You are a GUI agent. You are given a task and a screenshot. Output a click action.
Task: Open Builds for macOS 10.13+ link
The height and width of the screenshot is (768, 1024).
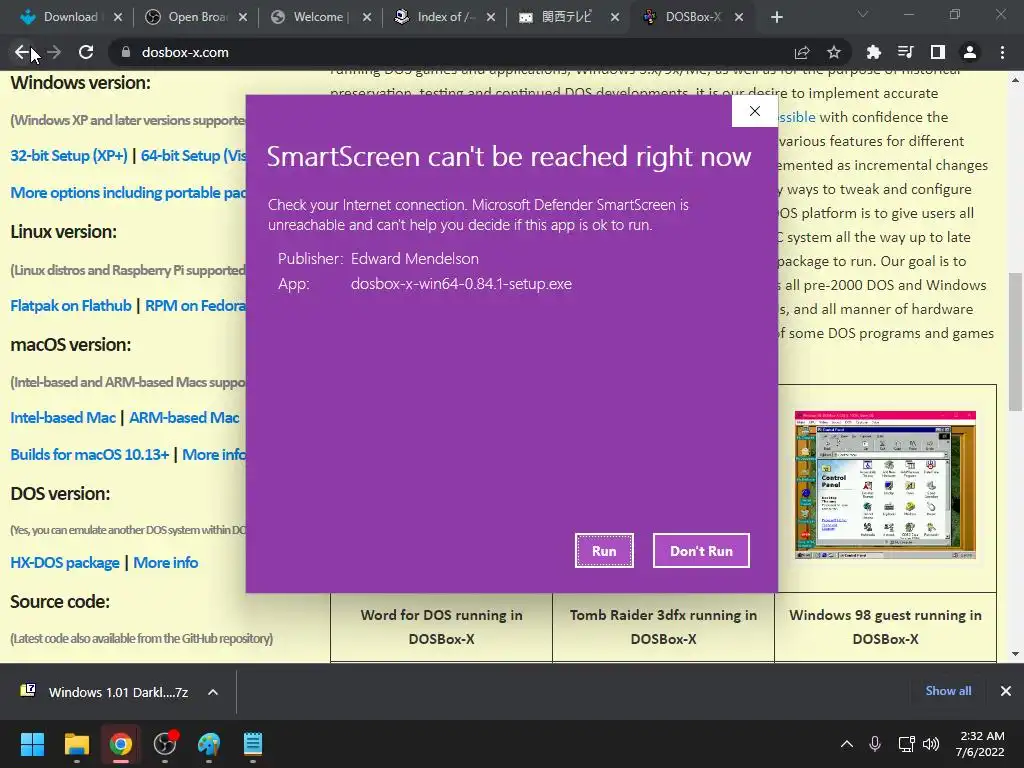point(89,455)
